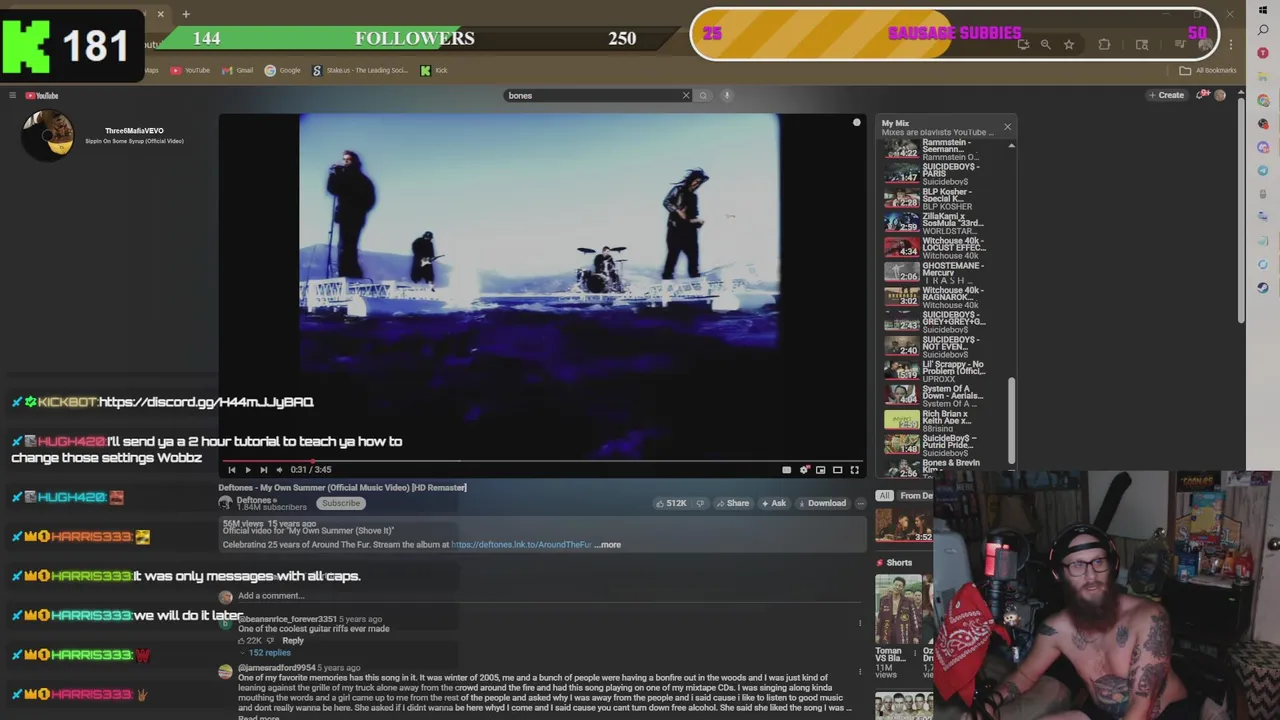Viewport: 1280px width, 720px height.
Task: Like the beansnrice_forever3351 comment
Action: pos(243,641)
